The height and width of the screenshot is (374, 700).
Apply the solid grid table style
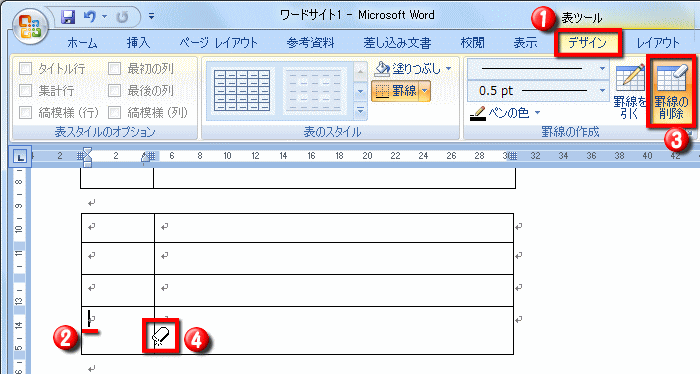tap(242, 91)
